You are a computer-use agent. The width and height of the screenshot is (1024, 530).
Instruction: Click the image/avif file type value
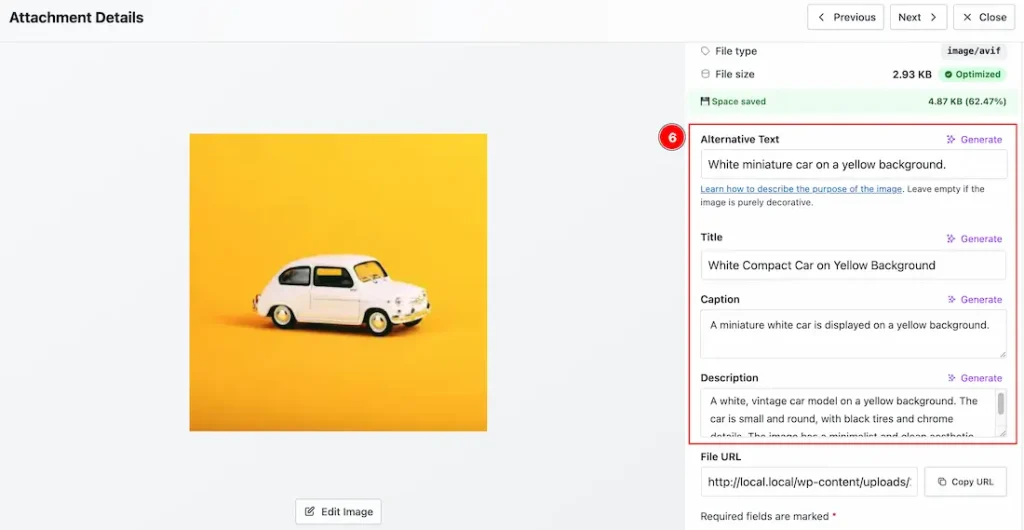[974, 51]
